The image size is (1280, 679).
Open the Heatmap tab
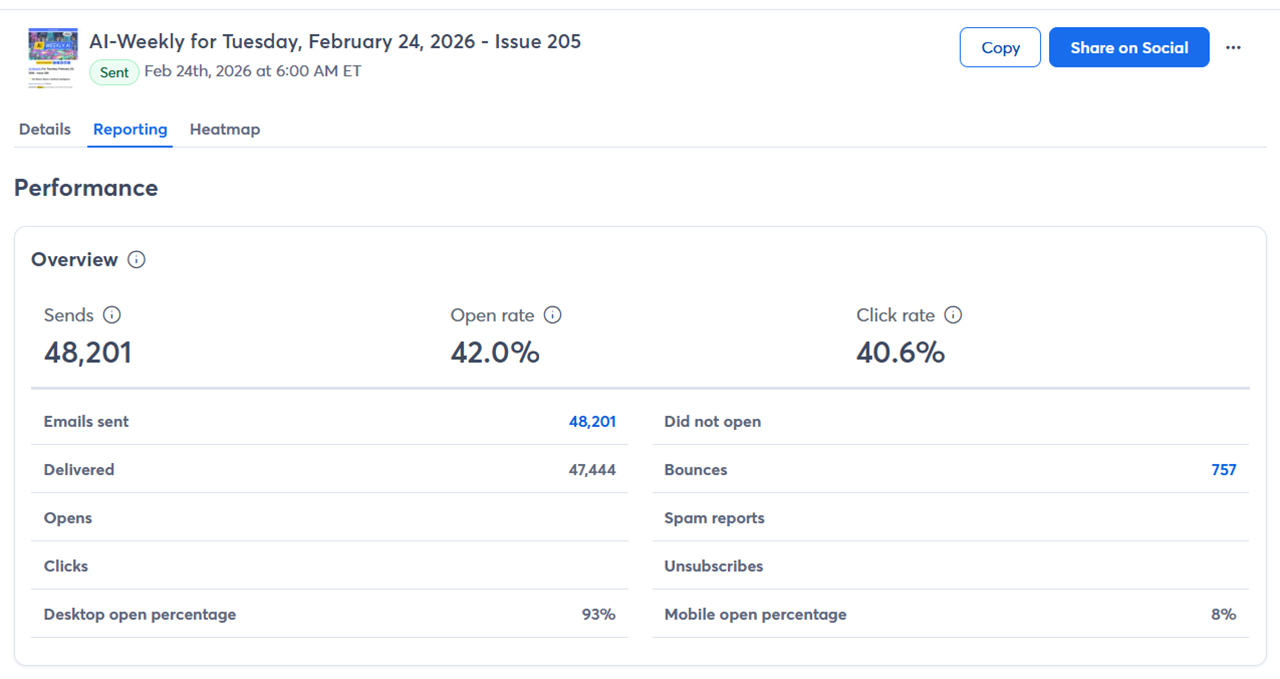[225, 129]
